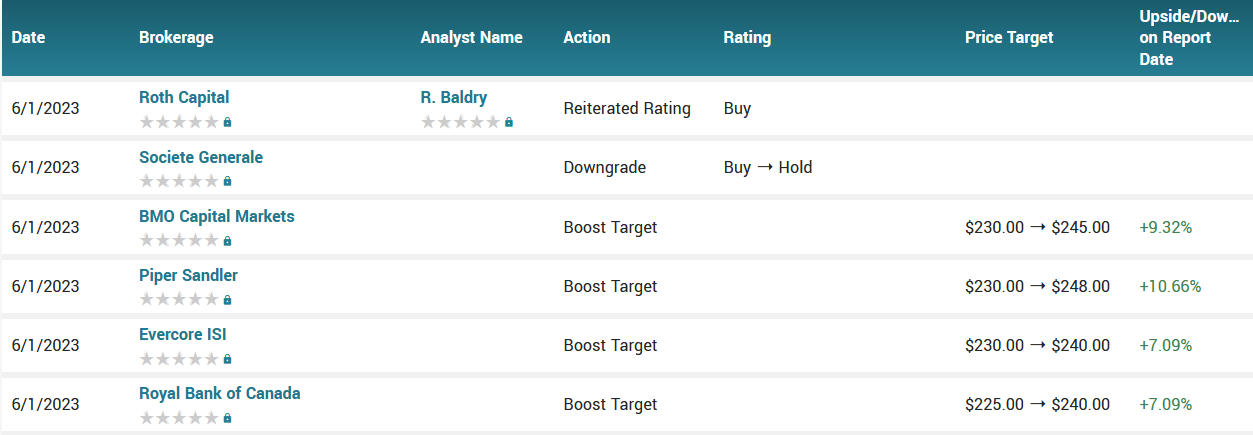This screenshot has height=435, width=1253.
Task: Click lock icon under Societe Generale
Action: [x=227, y=181]
